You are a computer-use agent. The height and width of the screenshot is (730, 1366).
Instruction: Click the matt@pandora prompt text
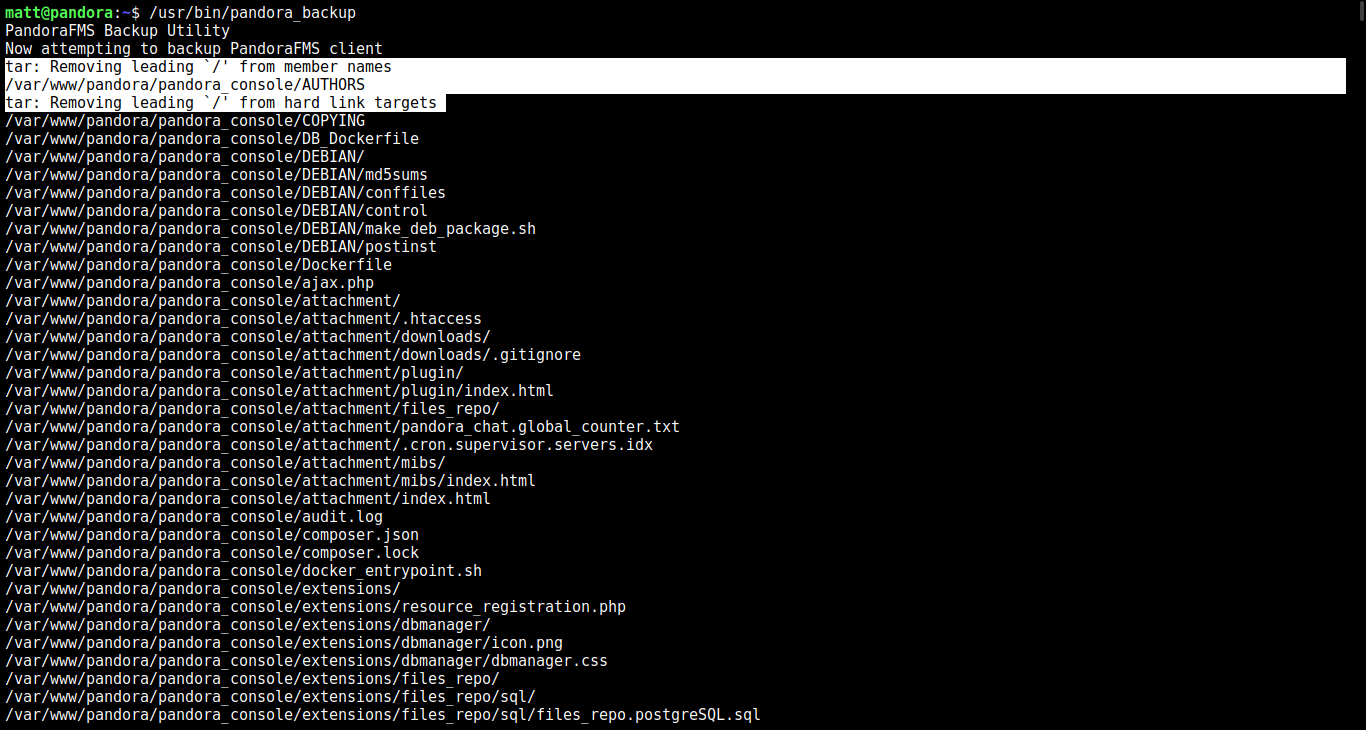(59, 13)
